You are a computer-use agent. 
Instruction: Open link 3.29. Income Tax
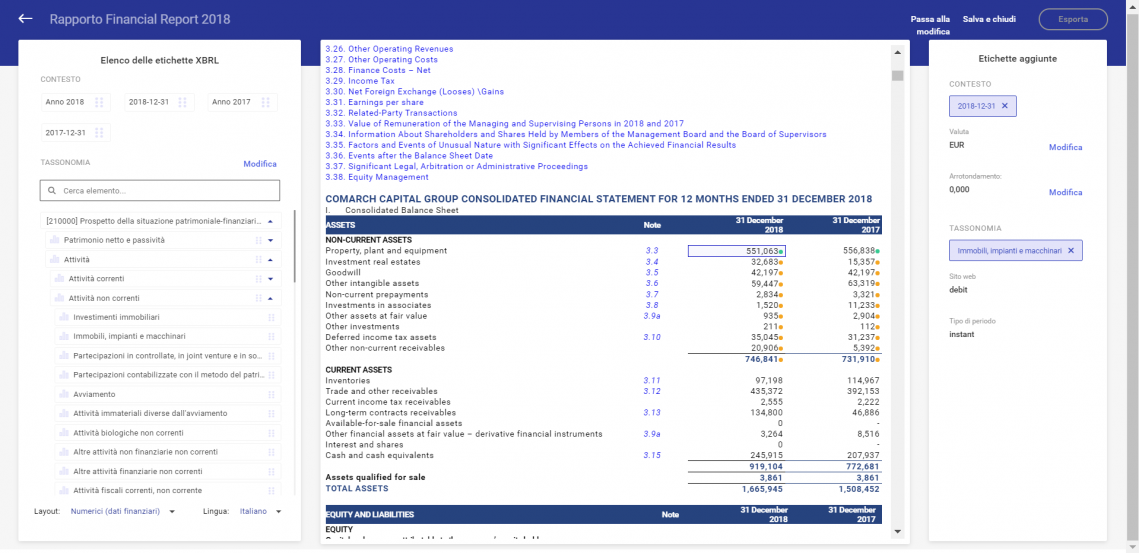[x=360, y=81]
